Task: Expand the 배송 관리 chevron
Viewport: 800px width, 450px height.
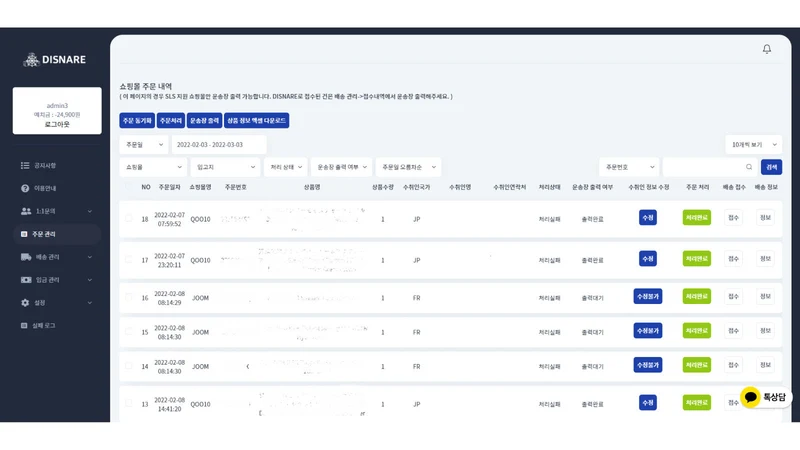Action: [90, 257]
